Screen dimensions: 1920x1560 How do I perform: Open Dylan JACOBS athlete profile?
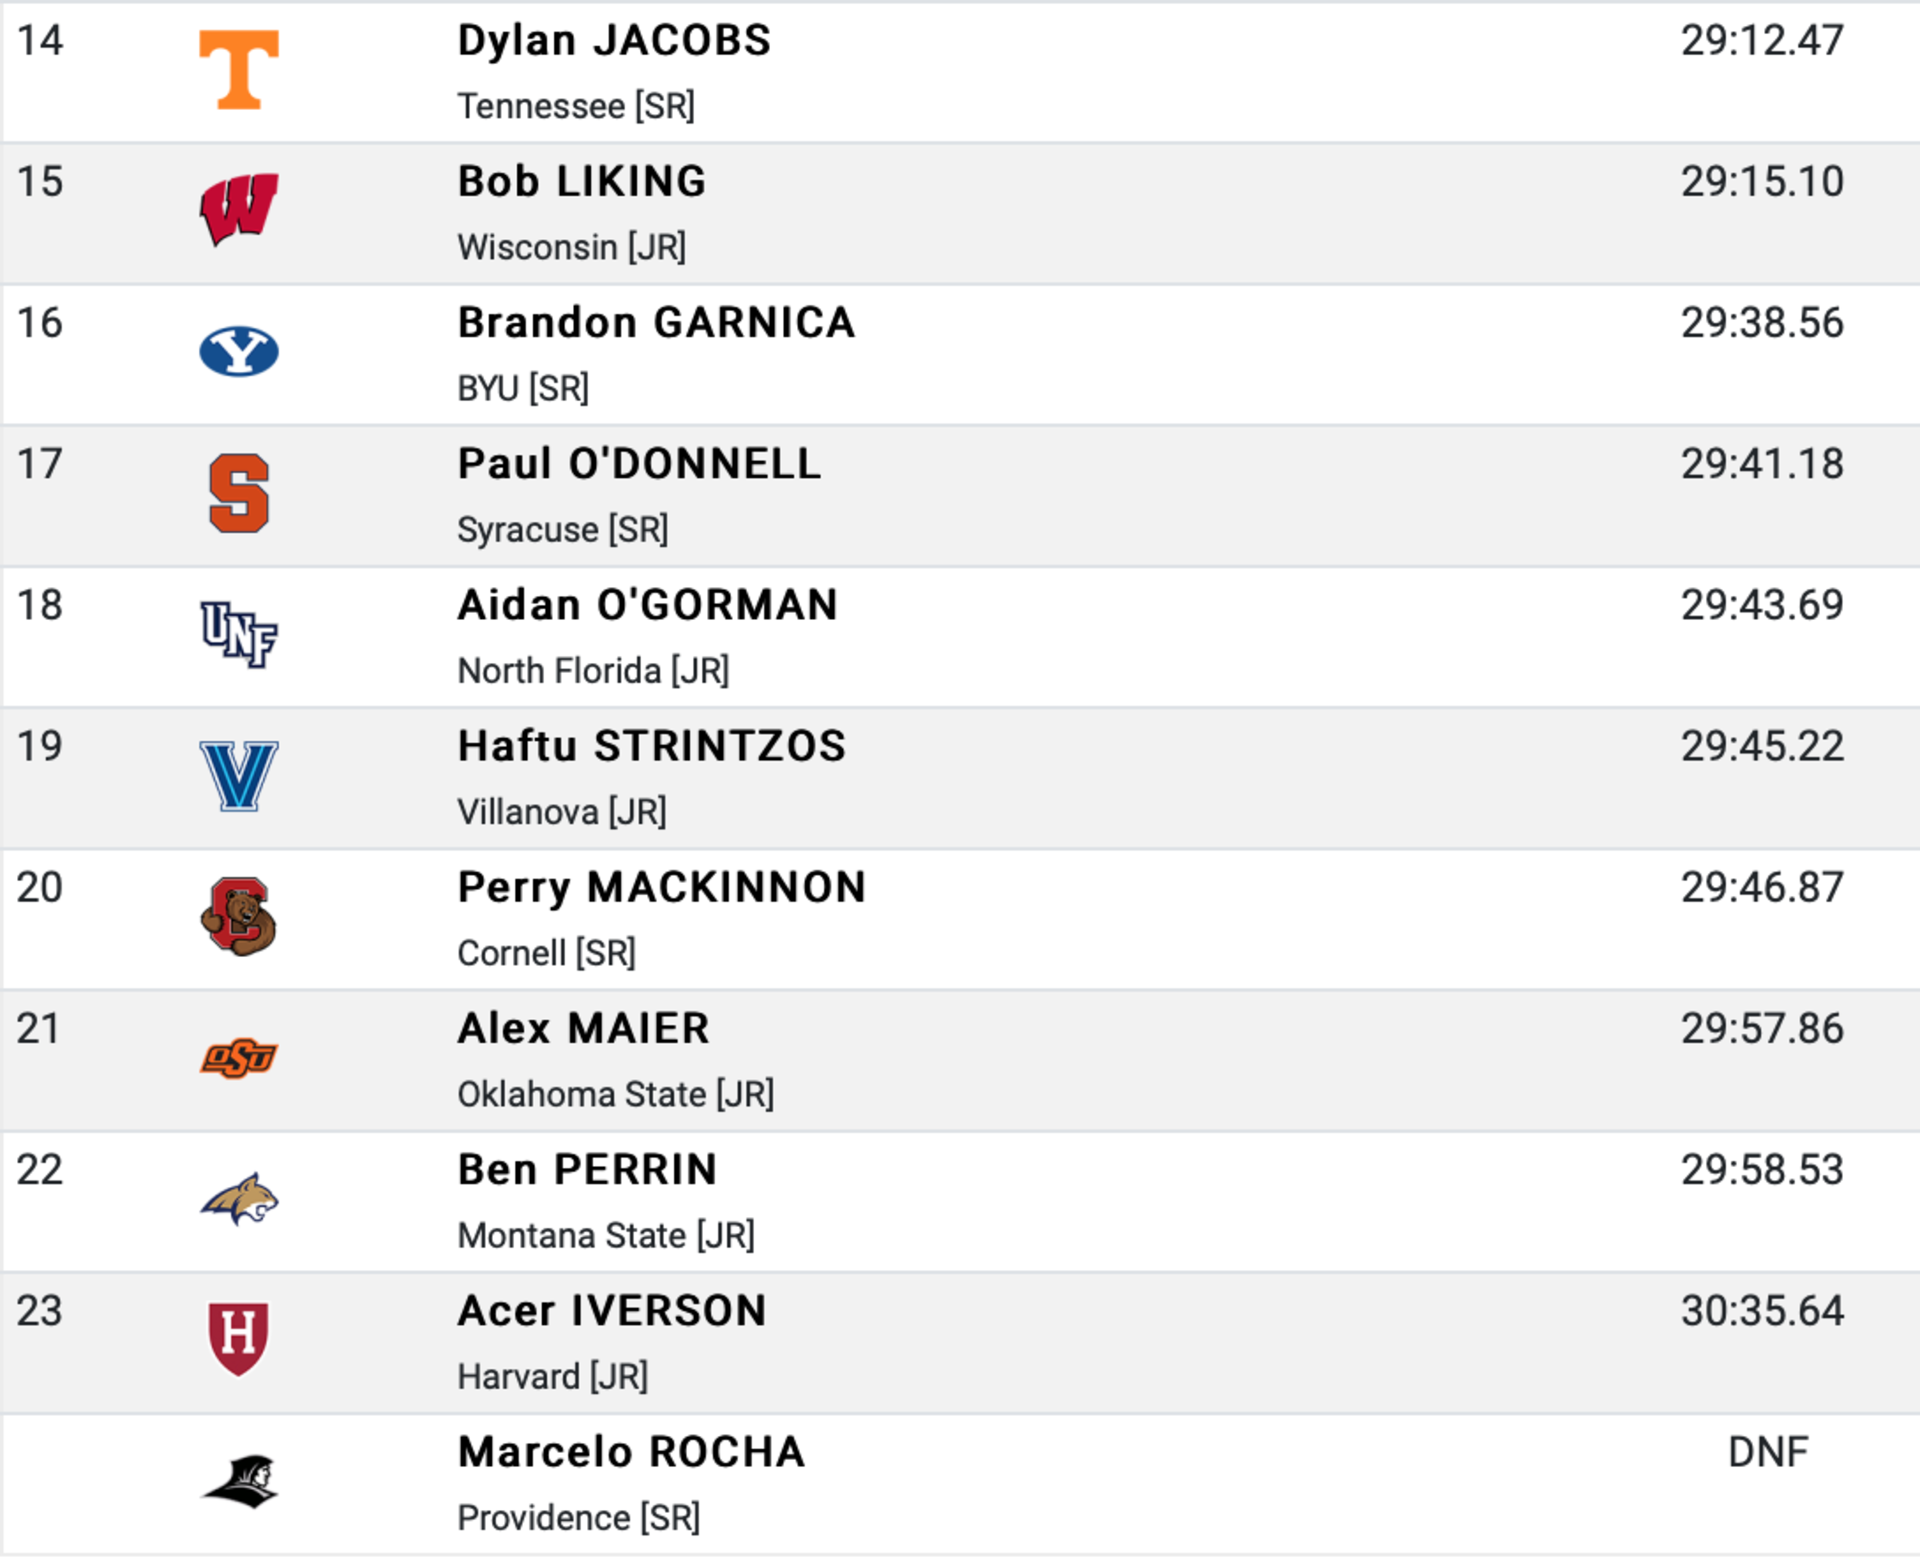click(614, 41)
